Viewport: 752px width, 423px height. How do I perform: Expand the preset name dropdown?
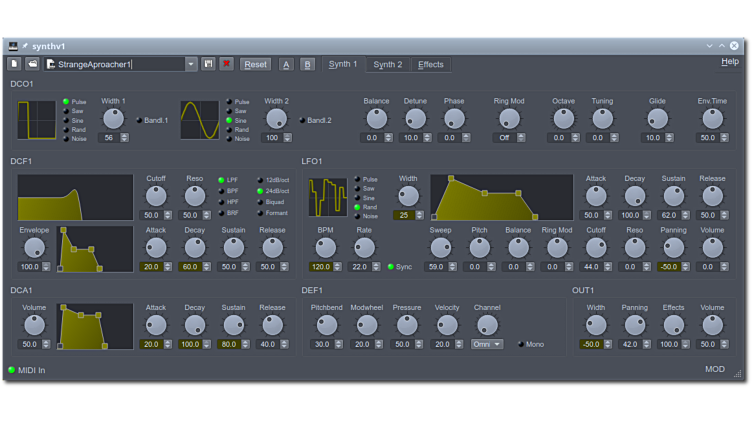click(x=191, y=64)
